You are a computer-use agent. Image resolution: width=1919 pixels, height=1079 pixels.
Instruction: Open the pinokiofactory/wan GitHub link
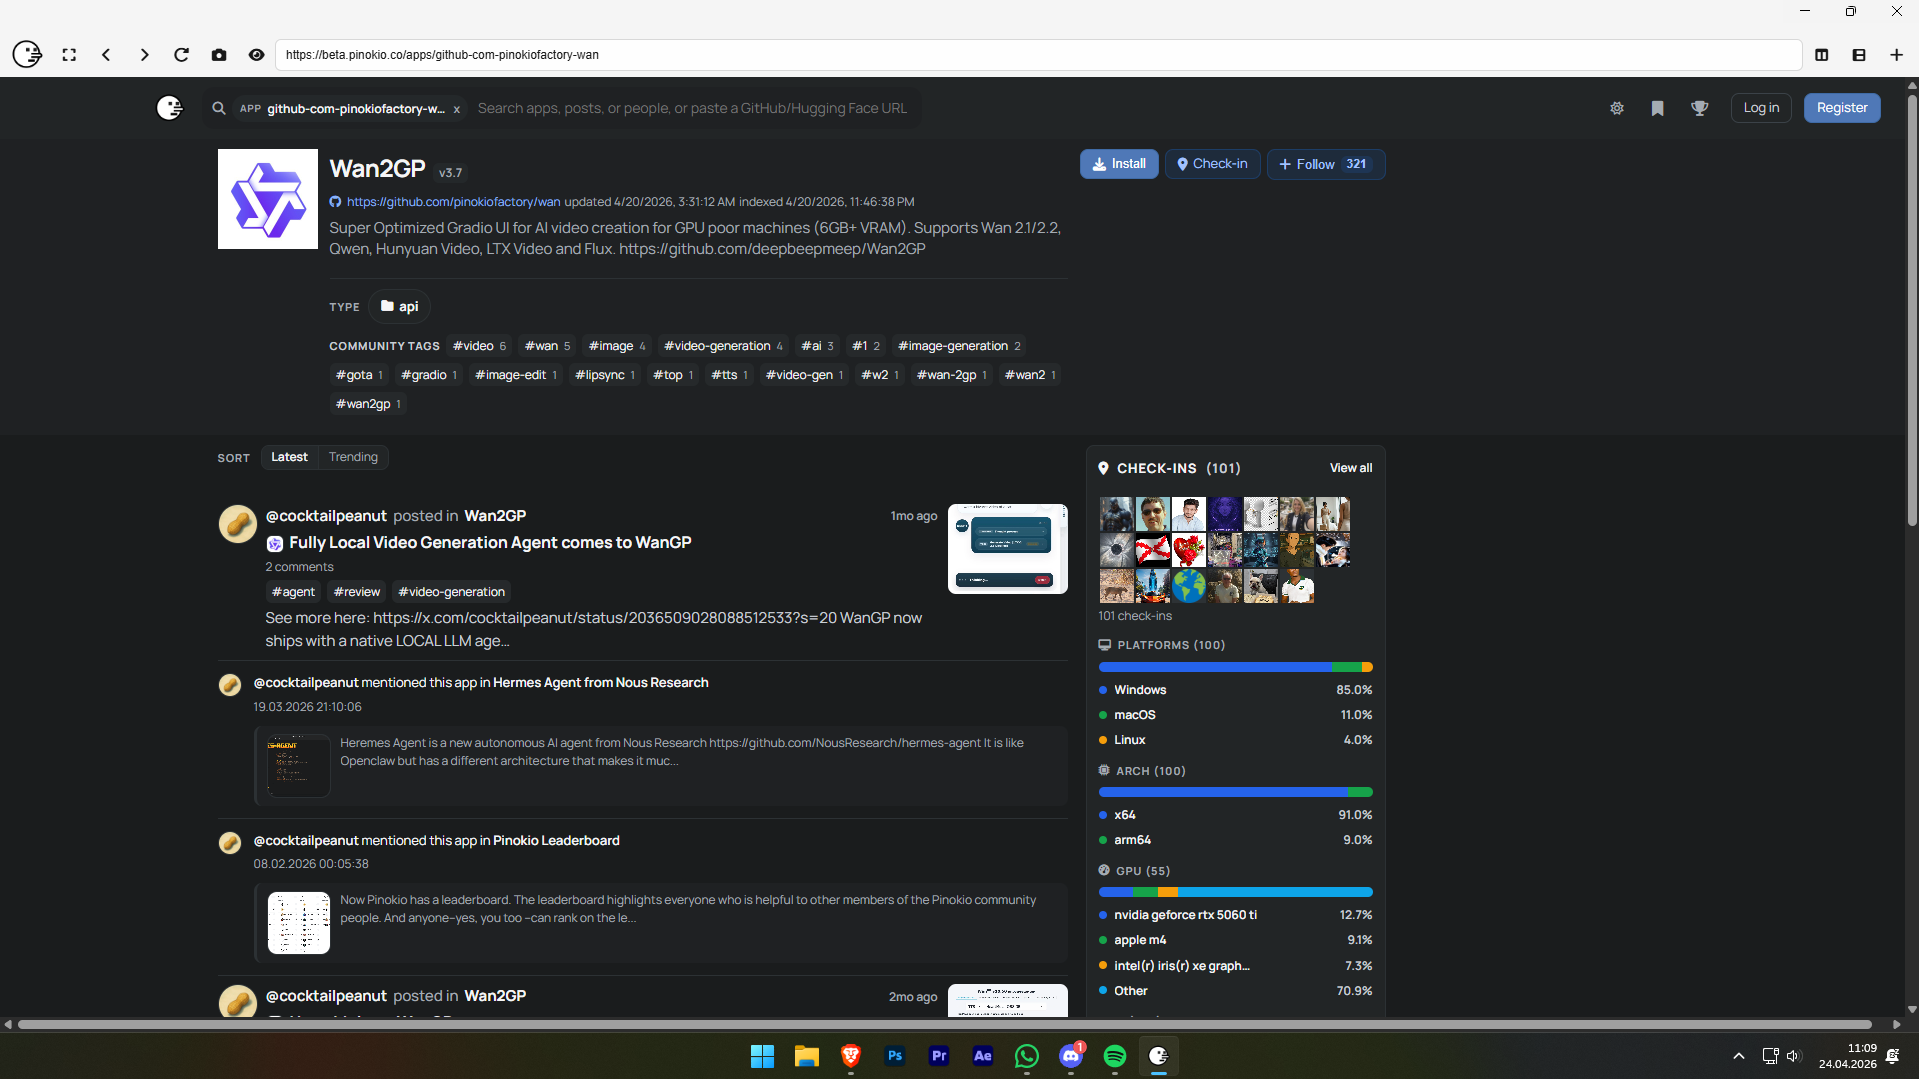(x=453, y=202)
